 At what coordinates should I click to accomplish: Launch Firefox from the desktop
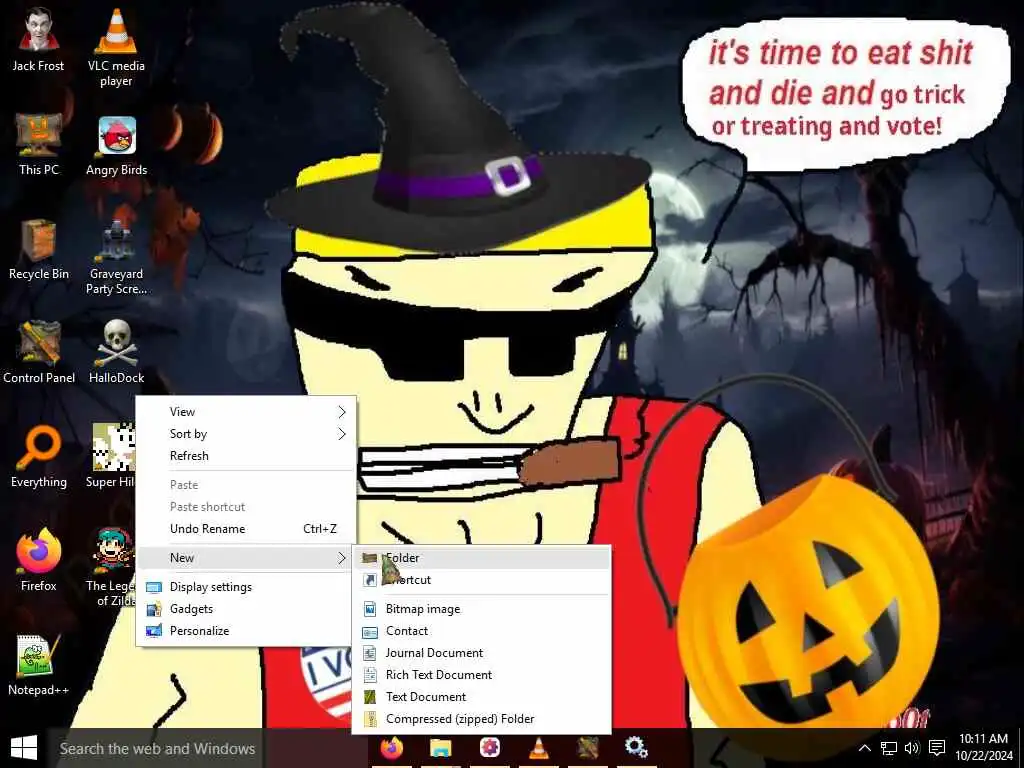coord(39,560)
